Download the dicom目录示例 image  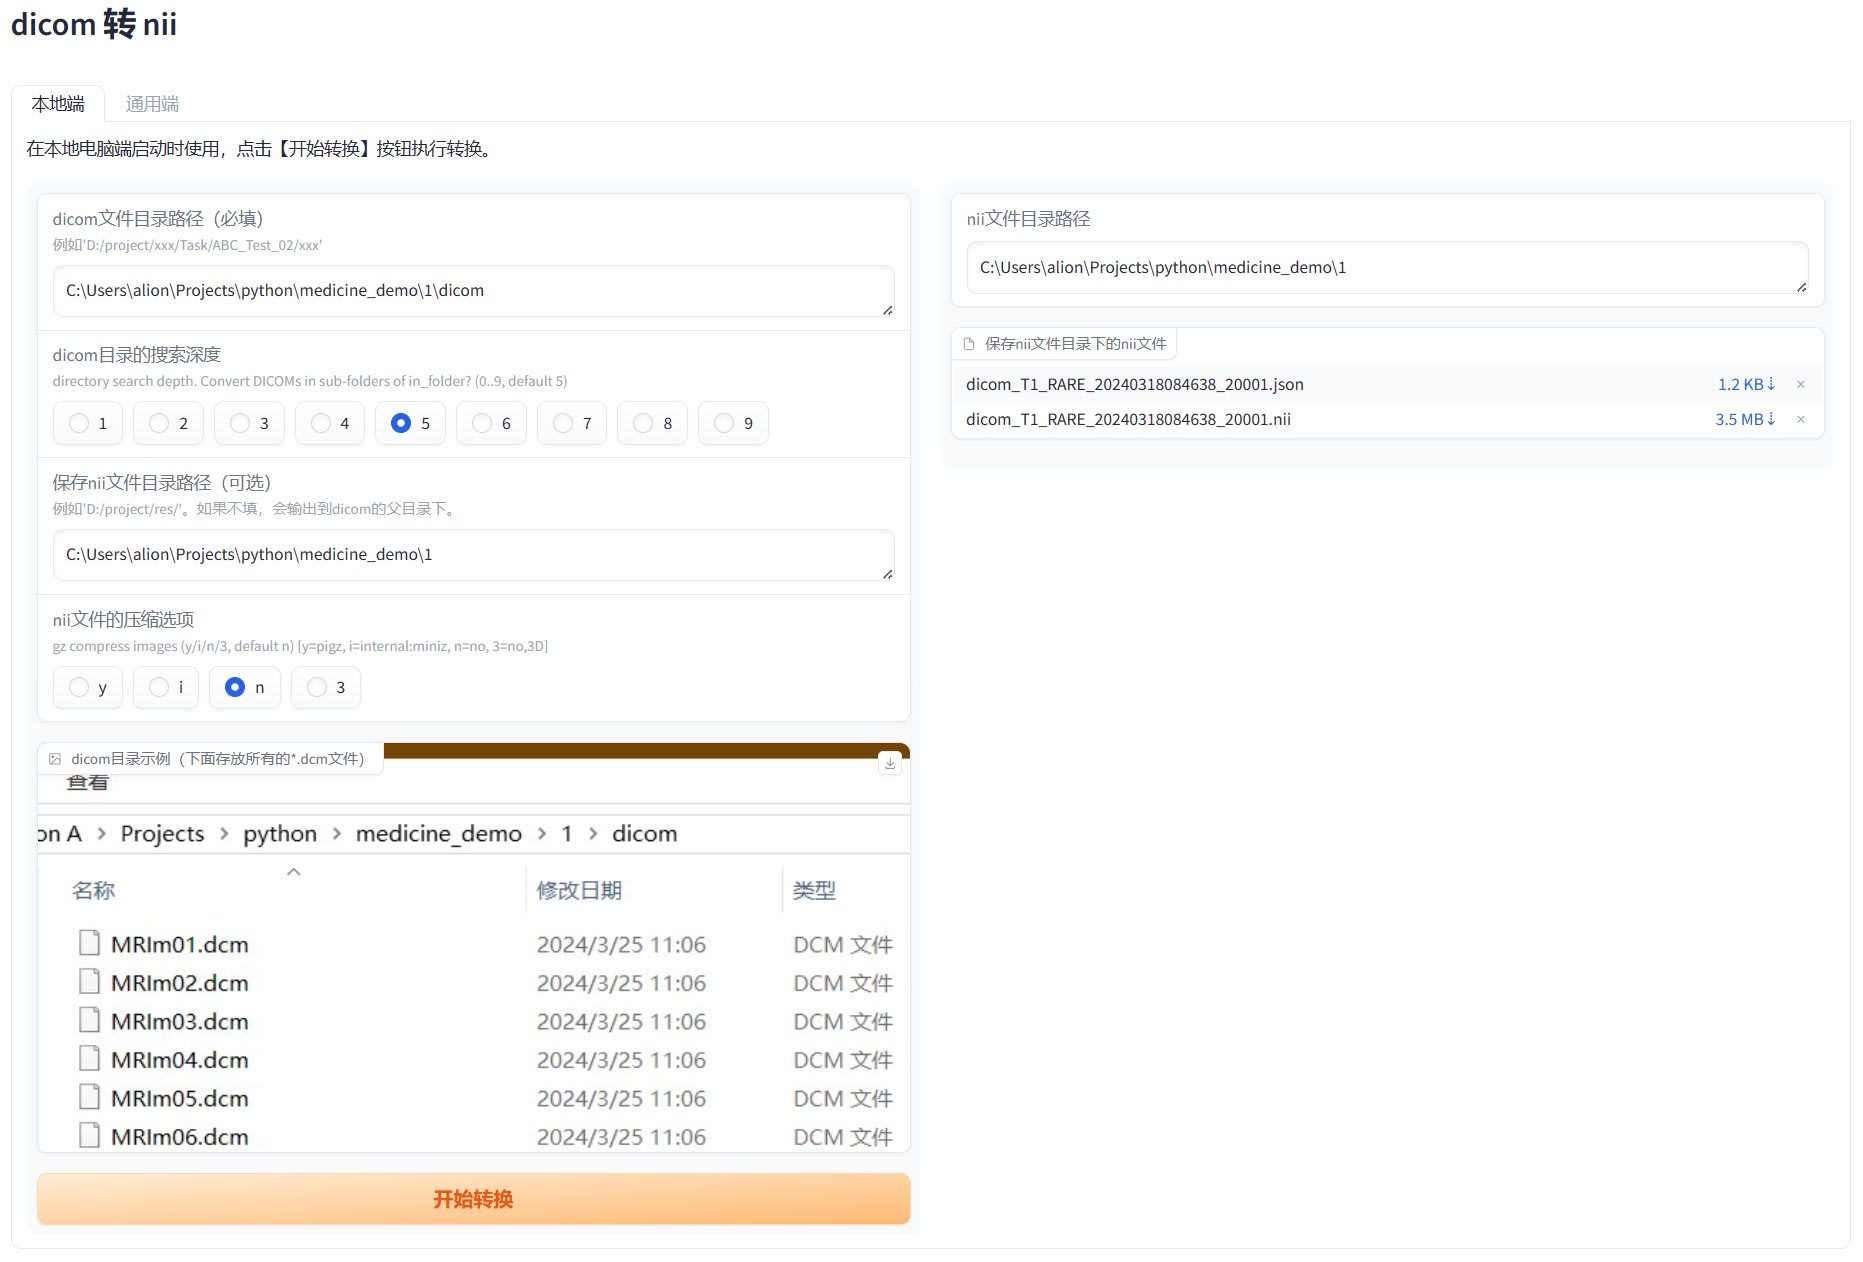tap(890, 763)
